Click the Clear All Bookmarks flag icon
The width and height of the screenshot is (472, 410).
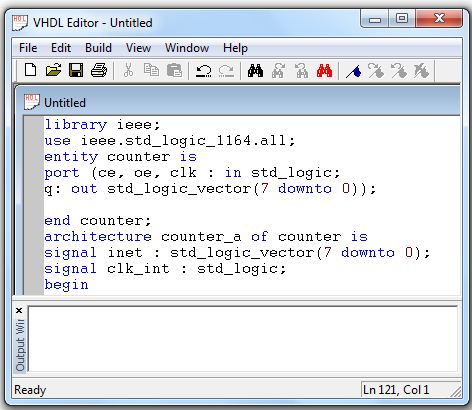(x=421, y=70)
